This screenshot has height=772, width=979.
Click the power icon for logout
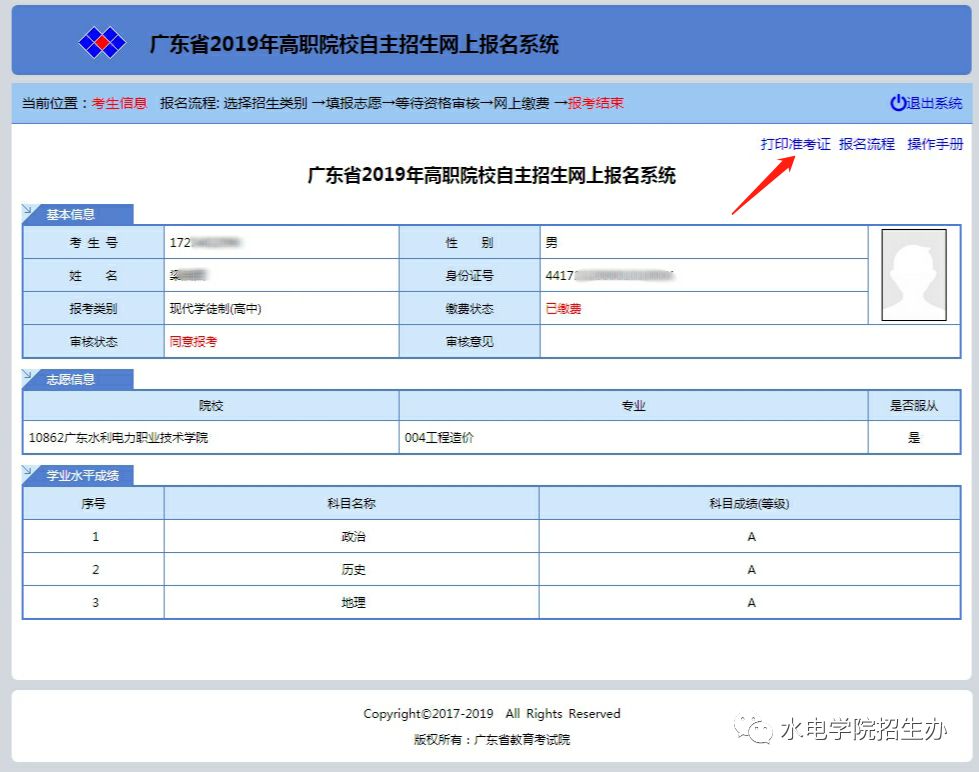tap(898, 103)
